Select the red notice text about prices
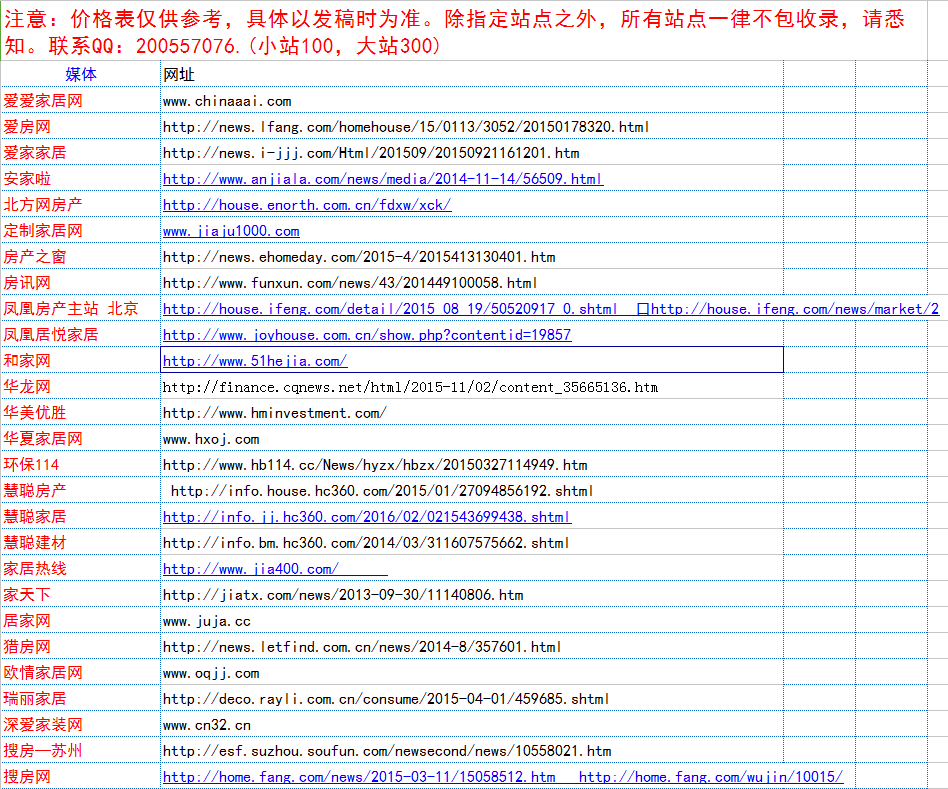 coord(455,32)
